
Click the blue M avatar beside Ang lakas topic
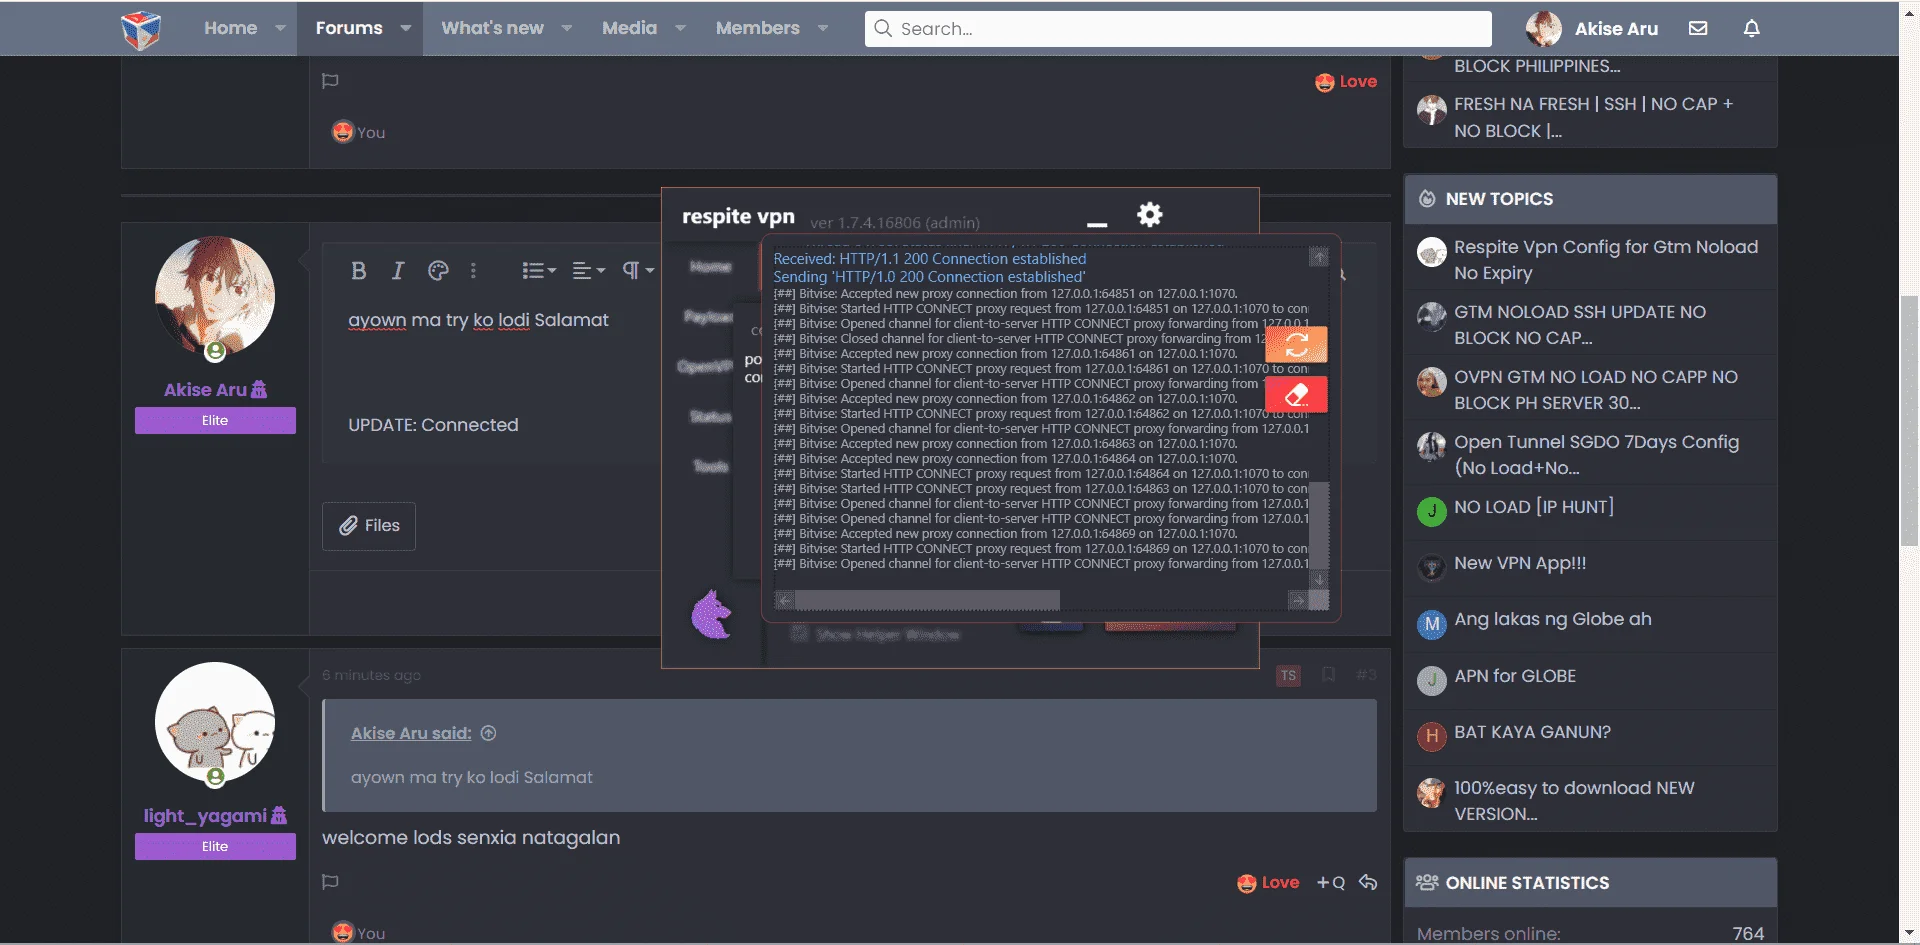[x=1432, y=624]
